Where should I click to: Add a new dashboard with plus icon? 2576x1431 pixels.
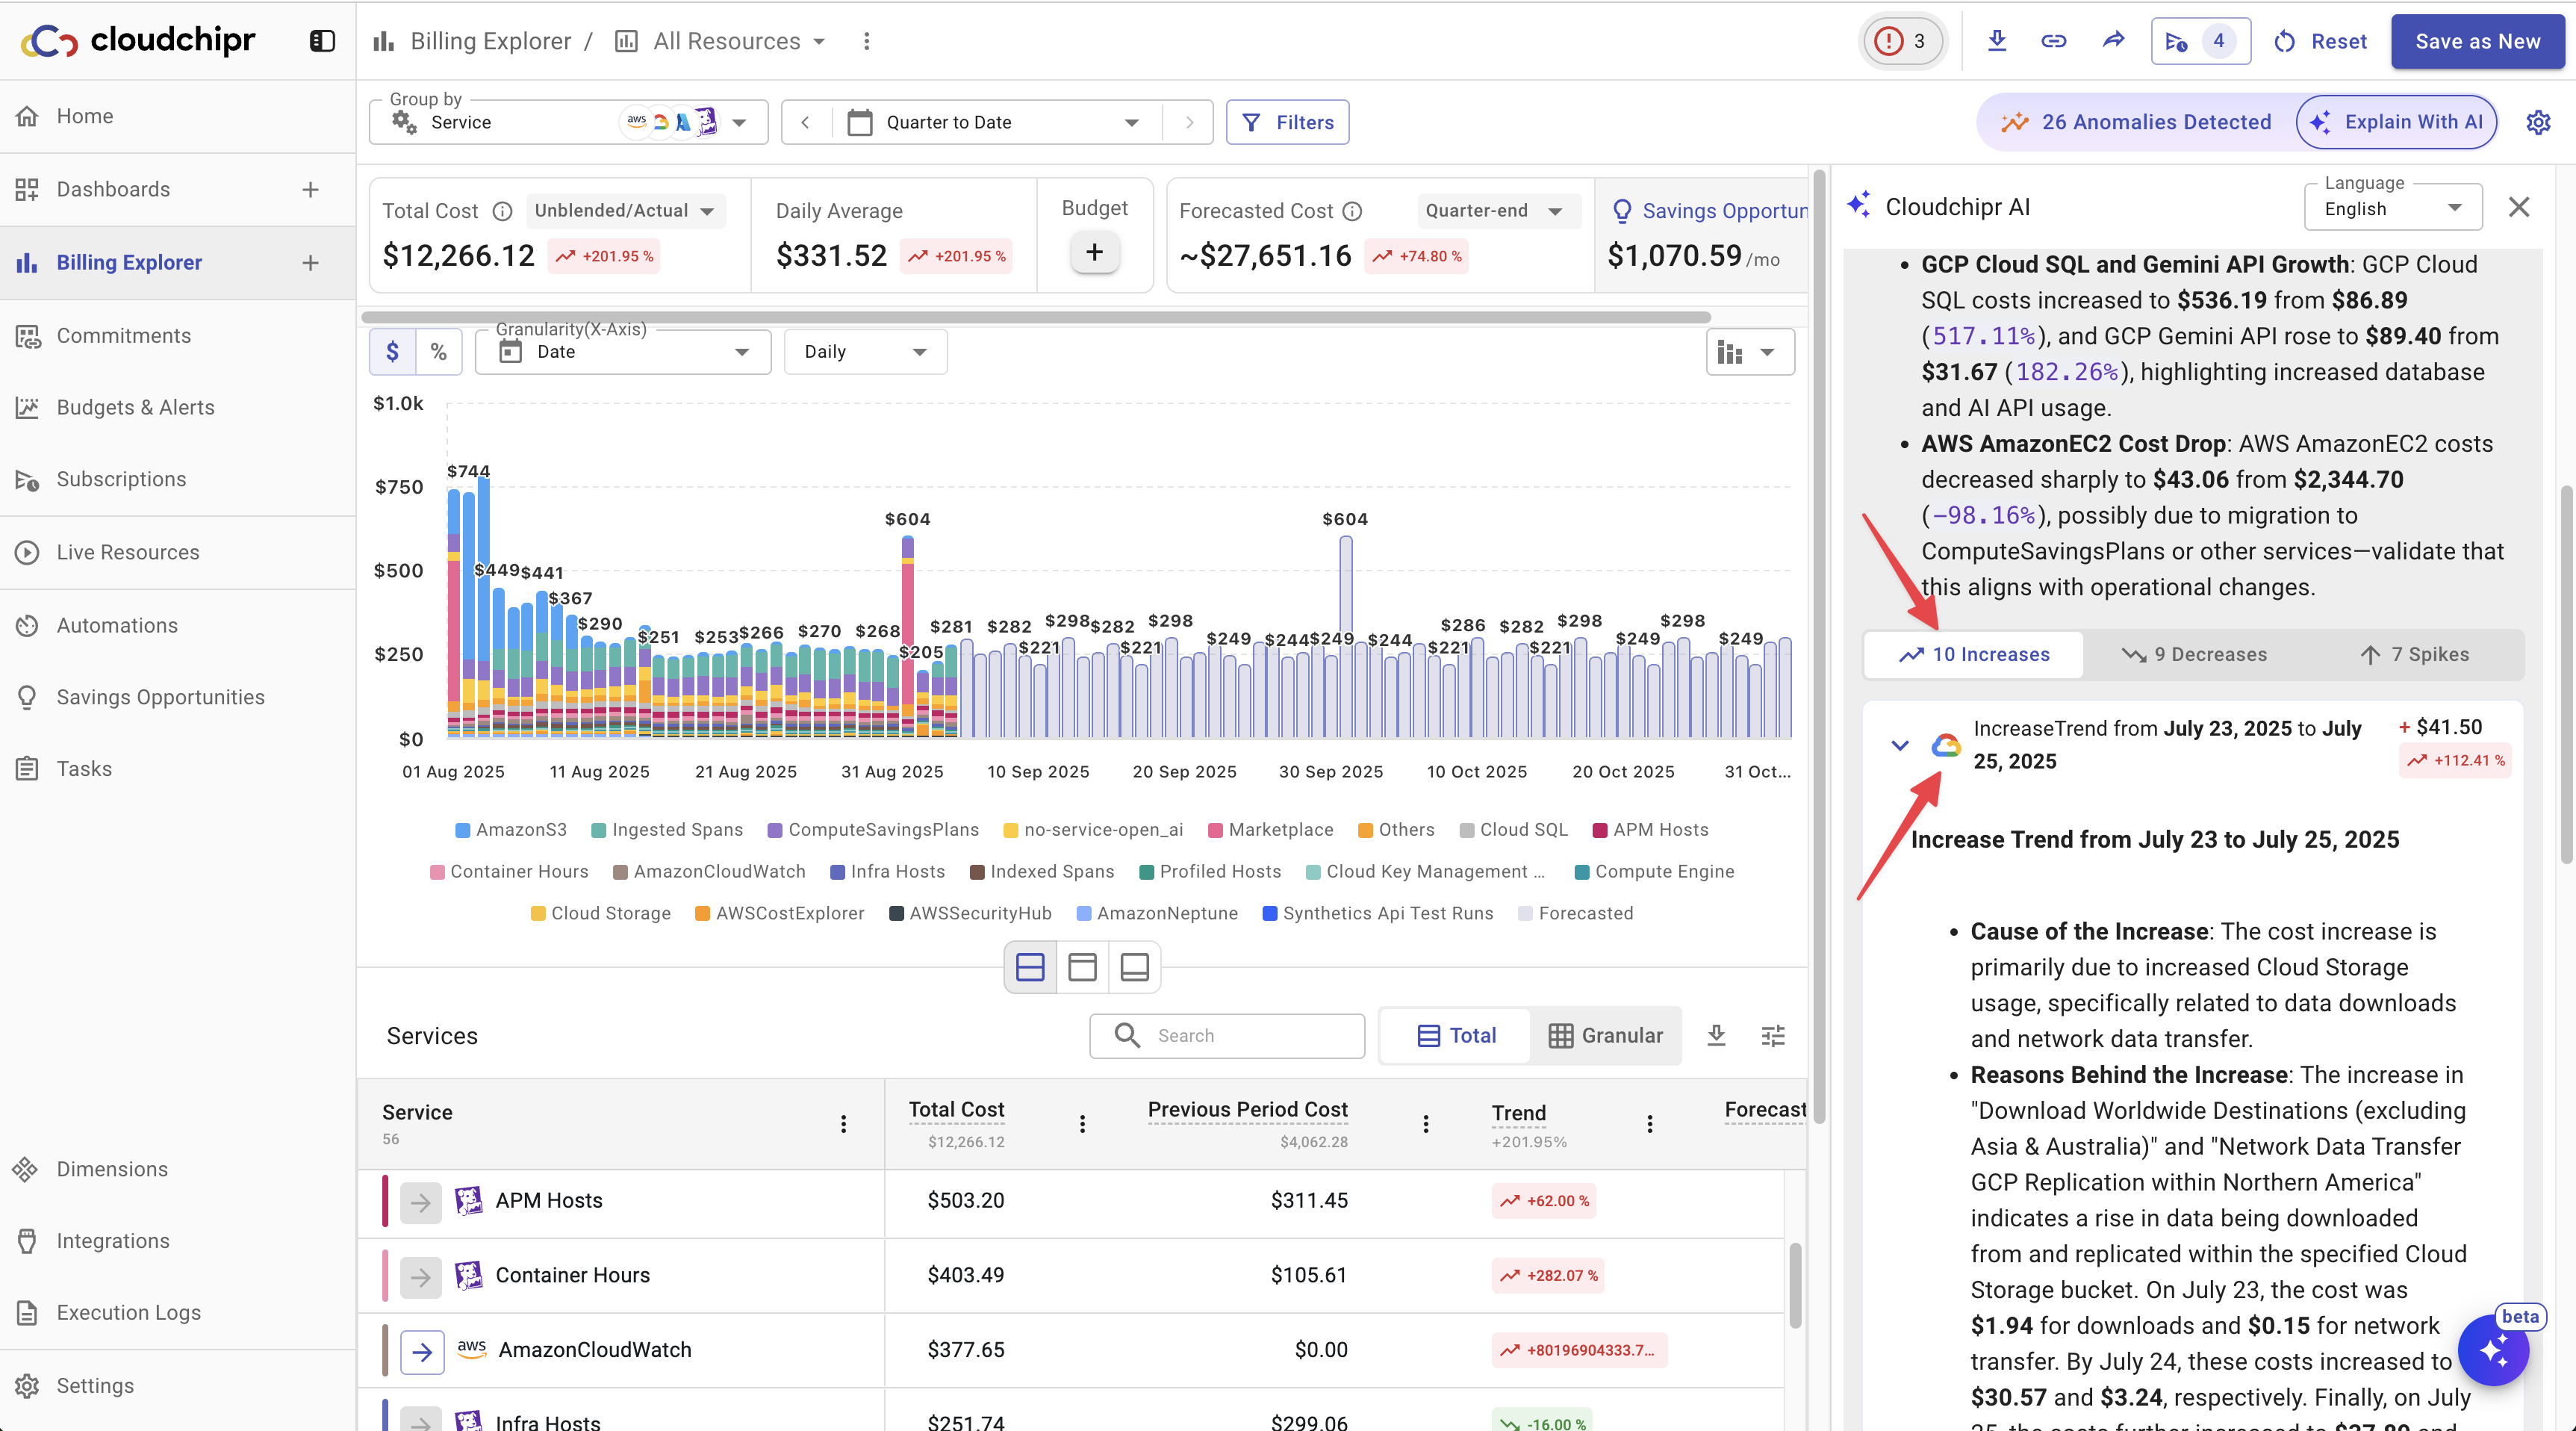[311, 189]
